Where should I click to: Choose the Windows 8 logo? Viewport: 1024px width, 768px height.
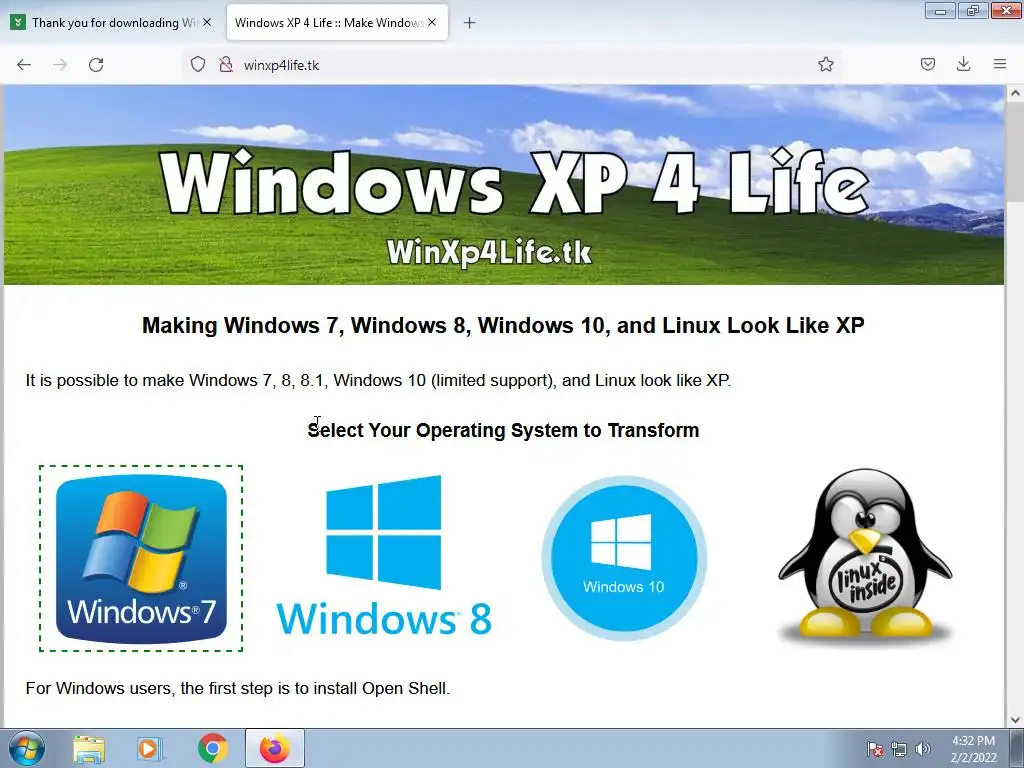[x=384, y=555]
